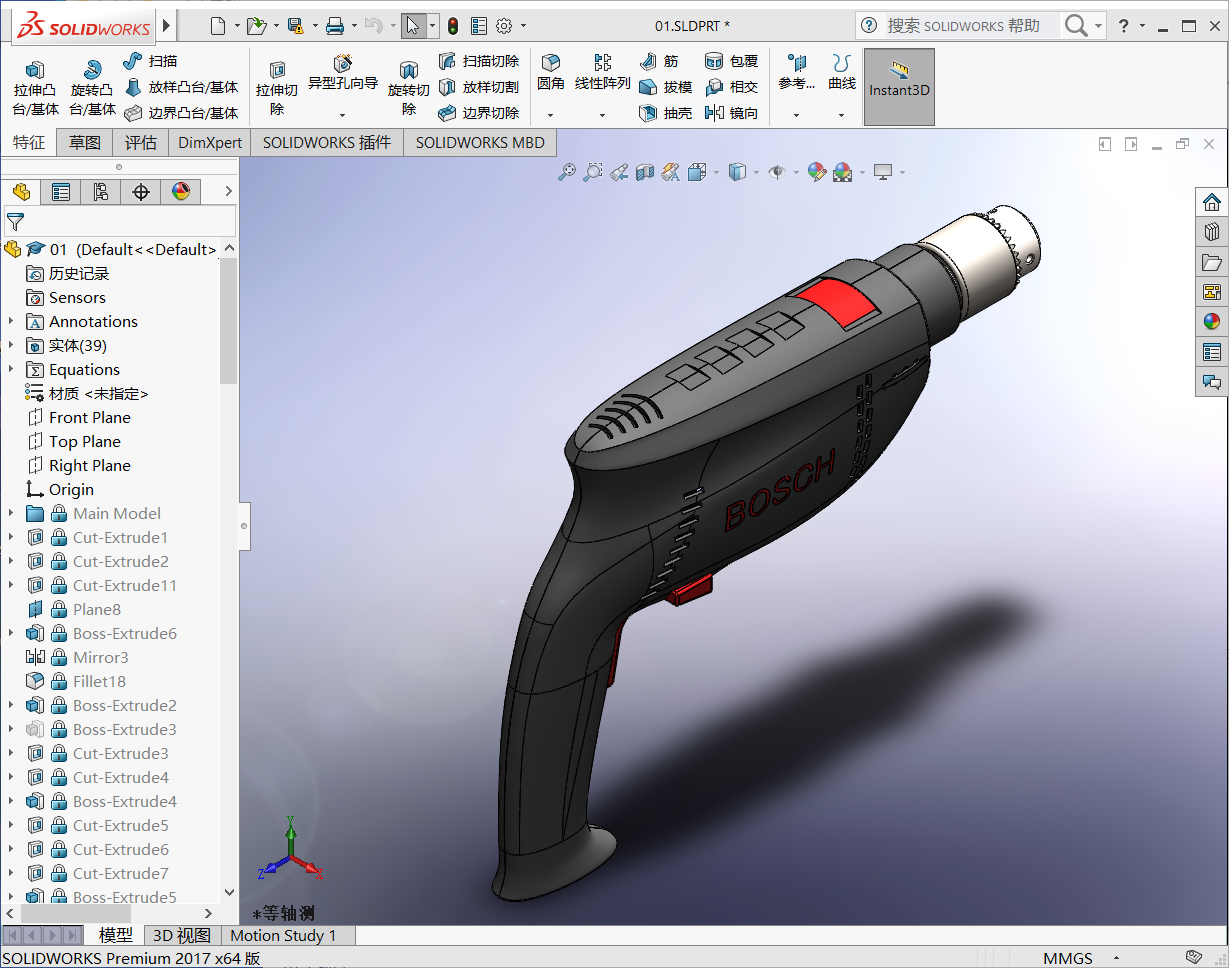
Task: Open the Hole Wizard (异型孔向导) dropdown arrow
Action: pyautogui.click(x=342, y=115)
